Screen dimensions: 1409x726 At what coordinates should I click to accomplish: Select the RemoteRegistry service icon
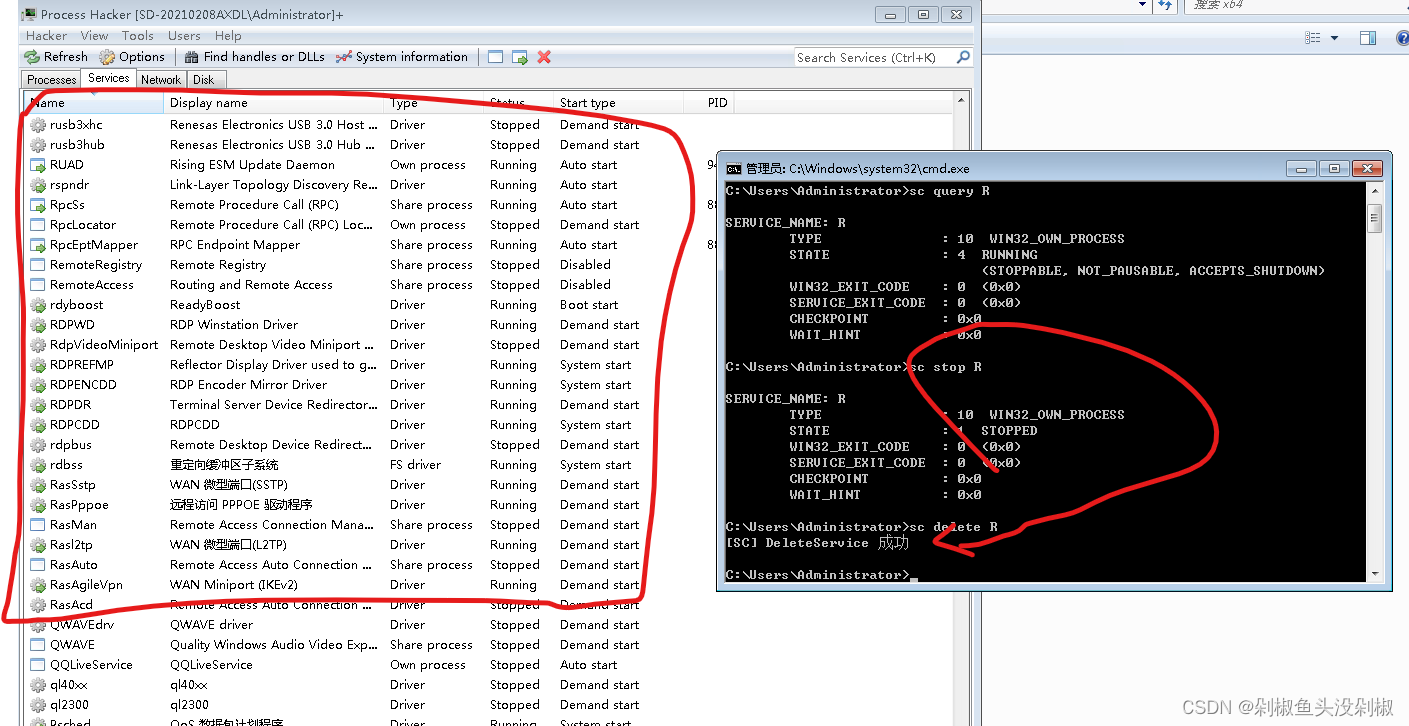click(38, 265)
